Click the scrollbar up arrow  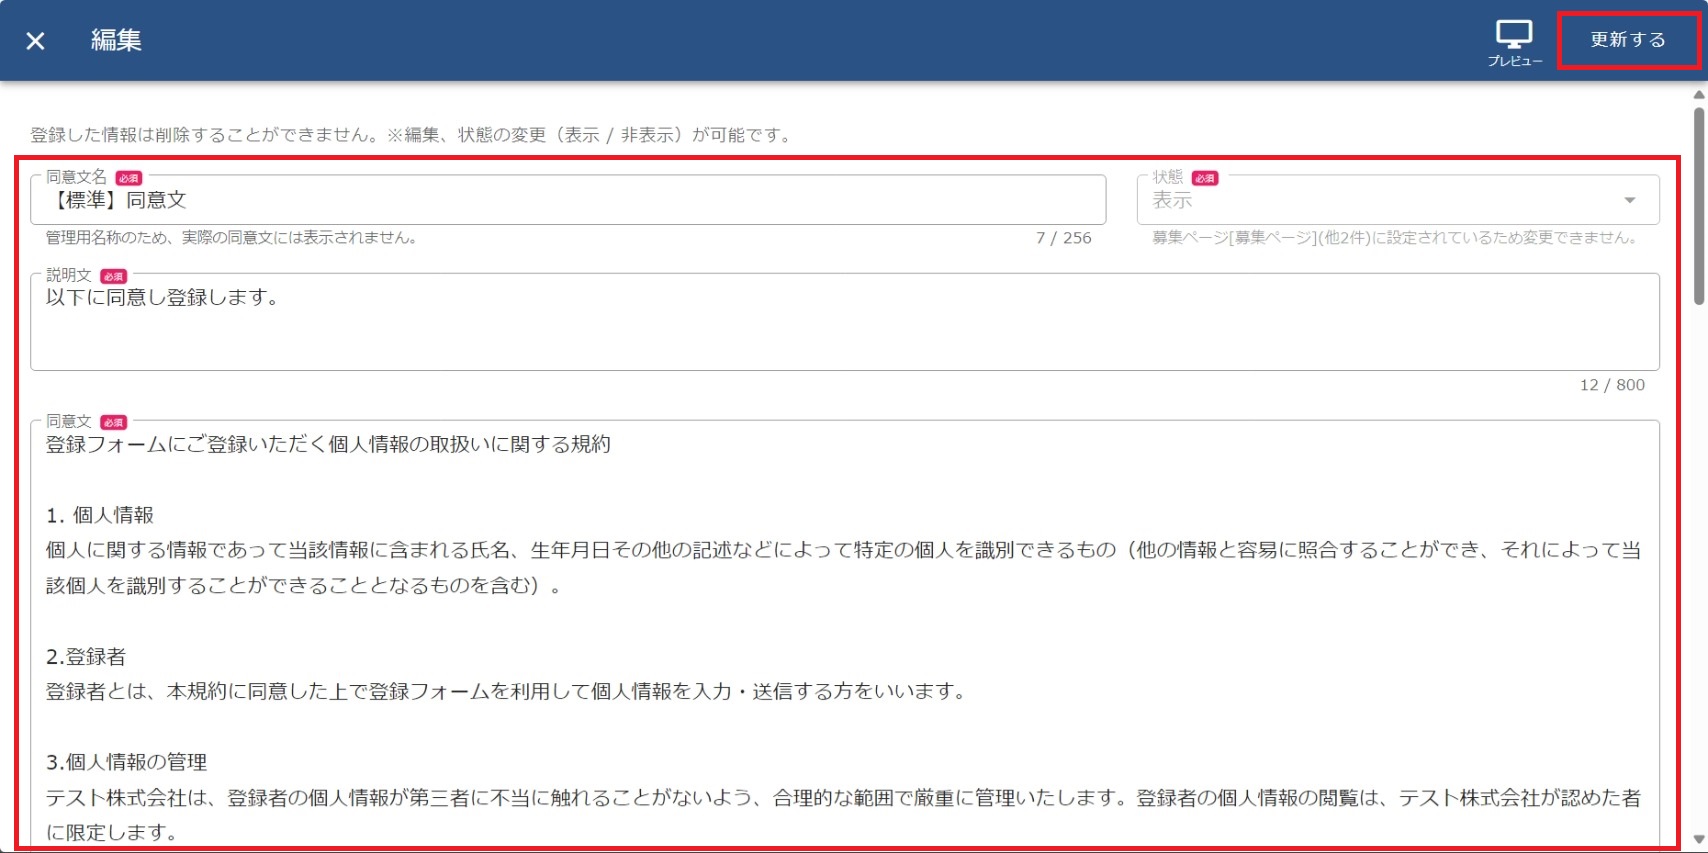tap(1698, 95)
